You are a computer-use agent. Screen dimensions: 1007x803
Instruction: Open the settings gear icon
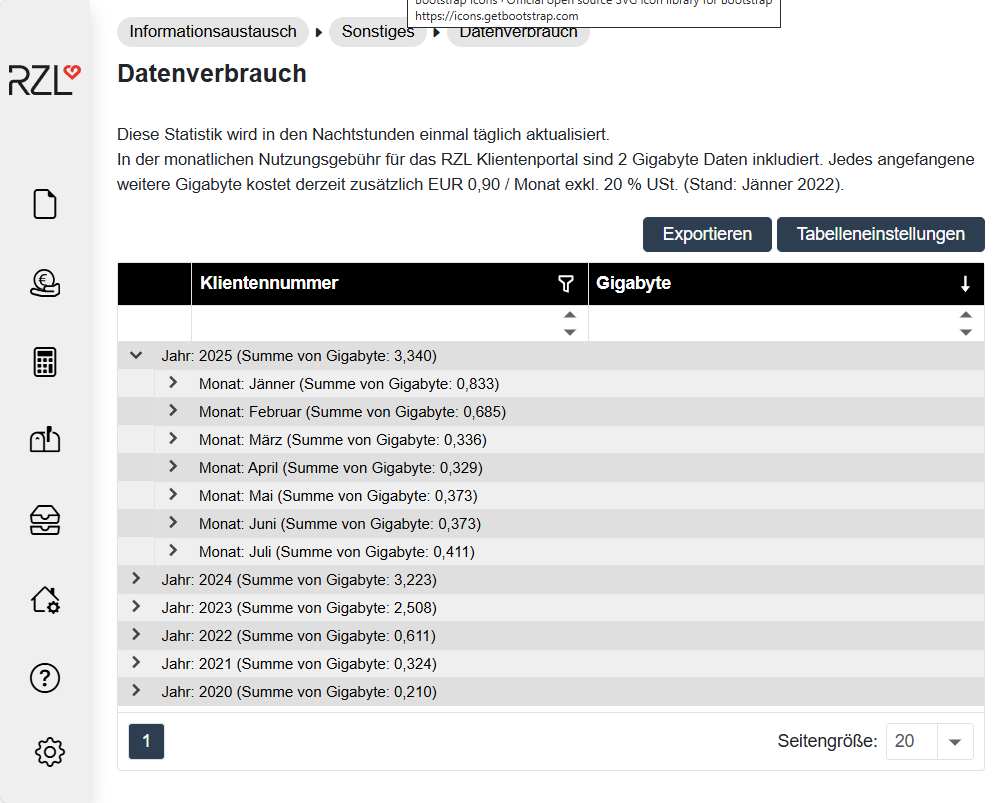click(x=49, y=752)
